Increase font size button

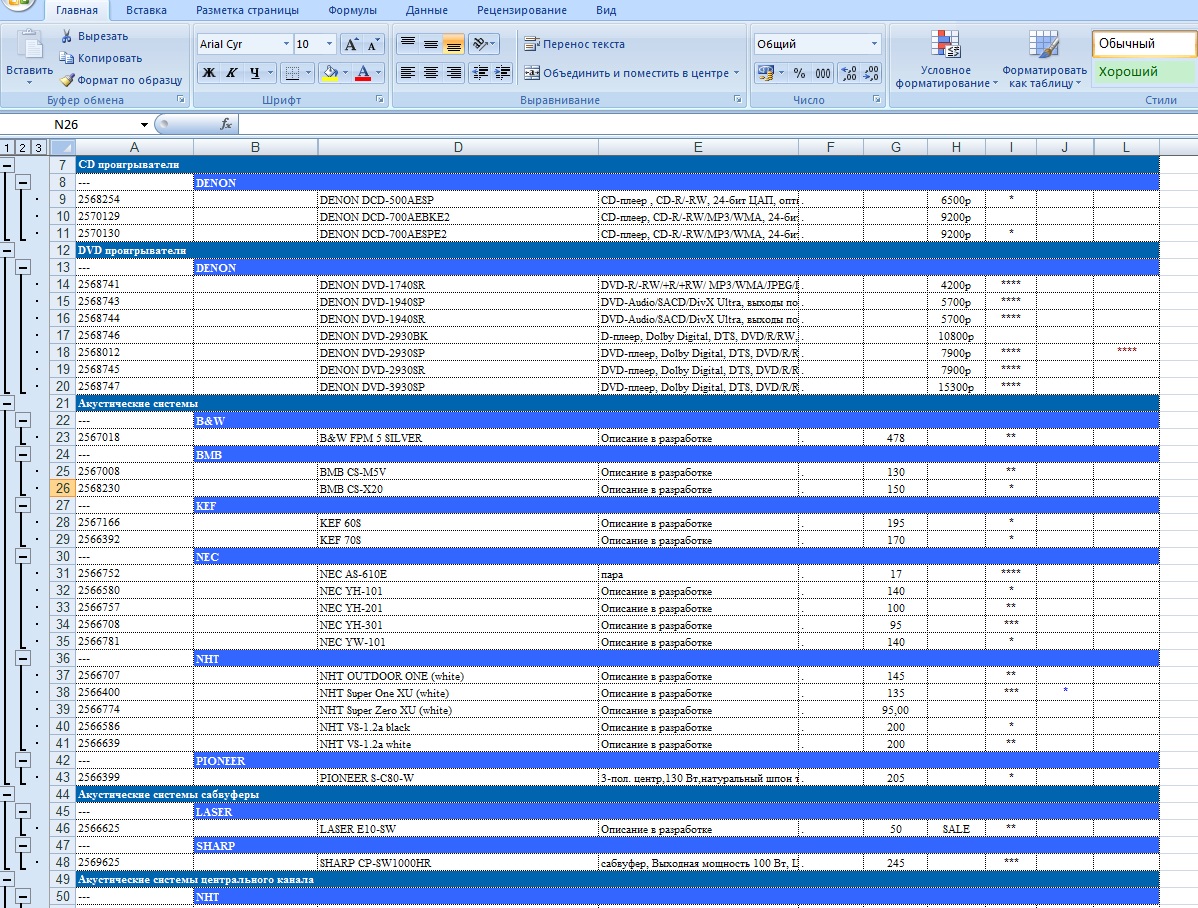pos(351,44)
